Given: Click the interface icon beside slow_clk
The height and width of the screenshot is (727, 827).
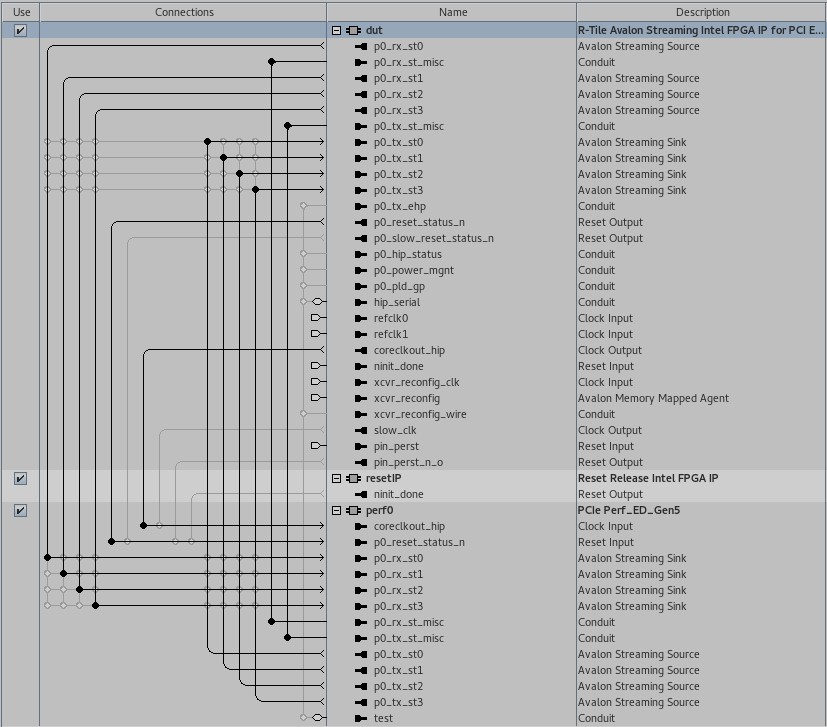Looking at the screenshot, I should tap(361, 431).
